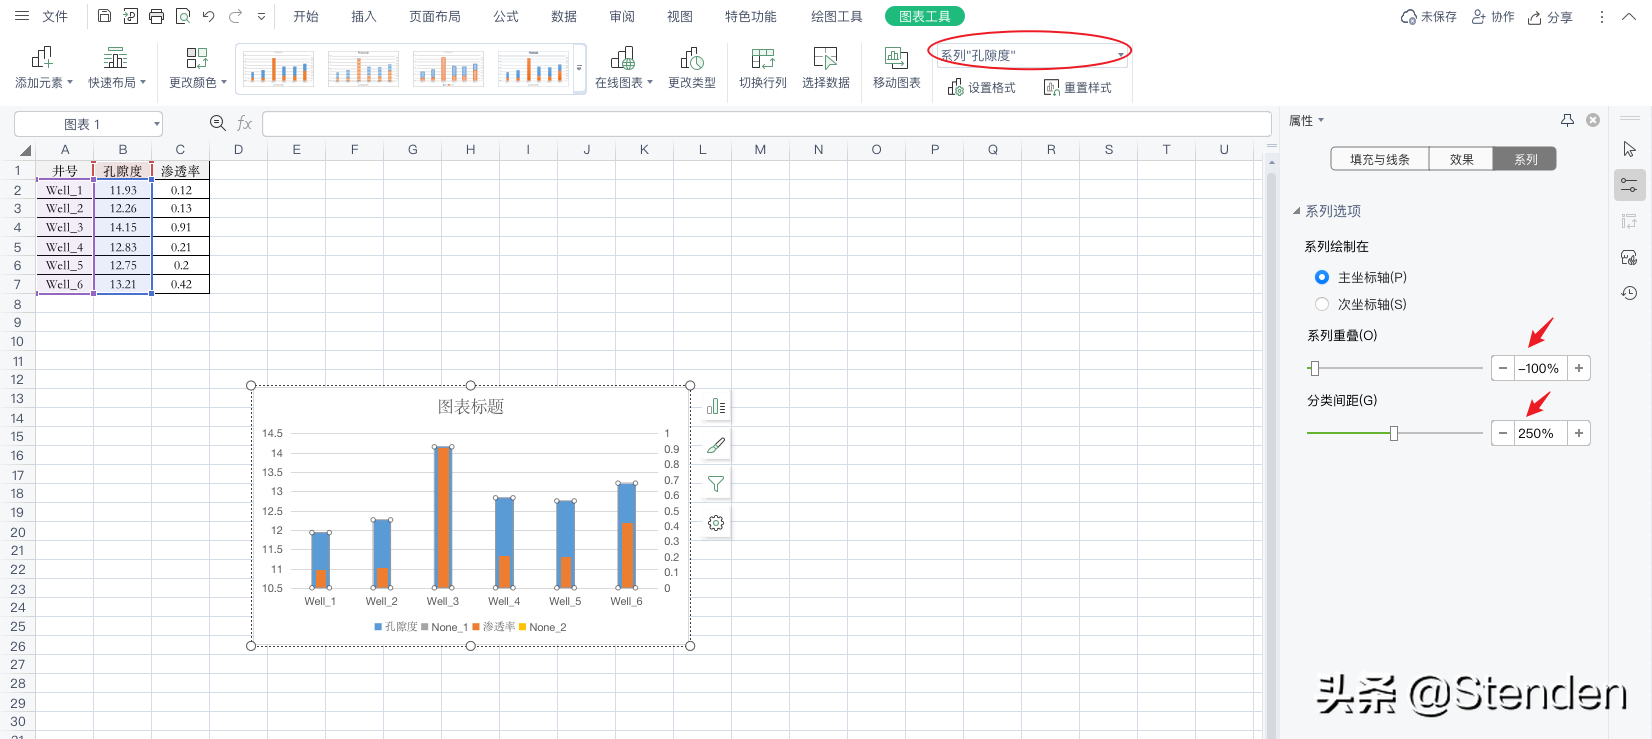The image size is (1652, 739).
Task: Click the 系列重叠 -100% value field
Action: [1541, 368]
